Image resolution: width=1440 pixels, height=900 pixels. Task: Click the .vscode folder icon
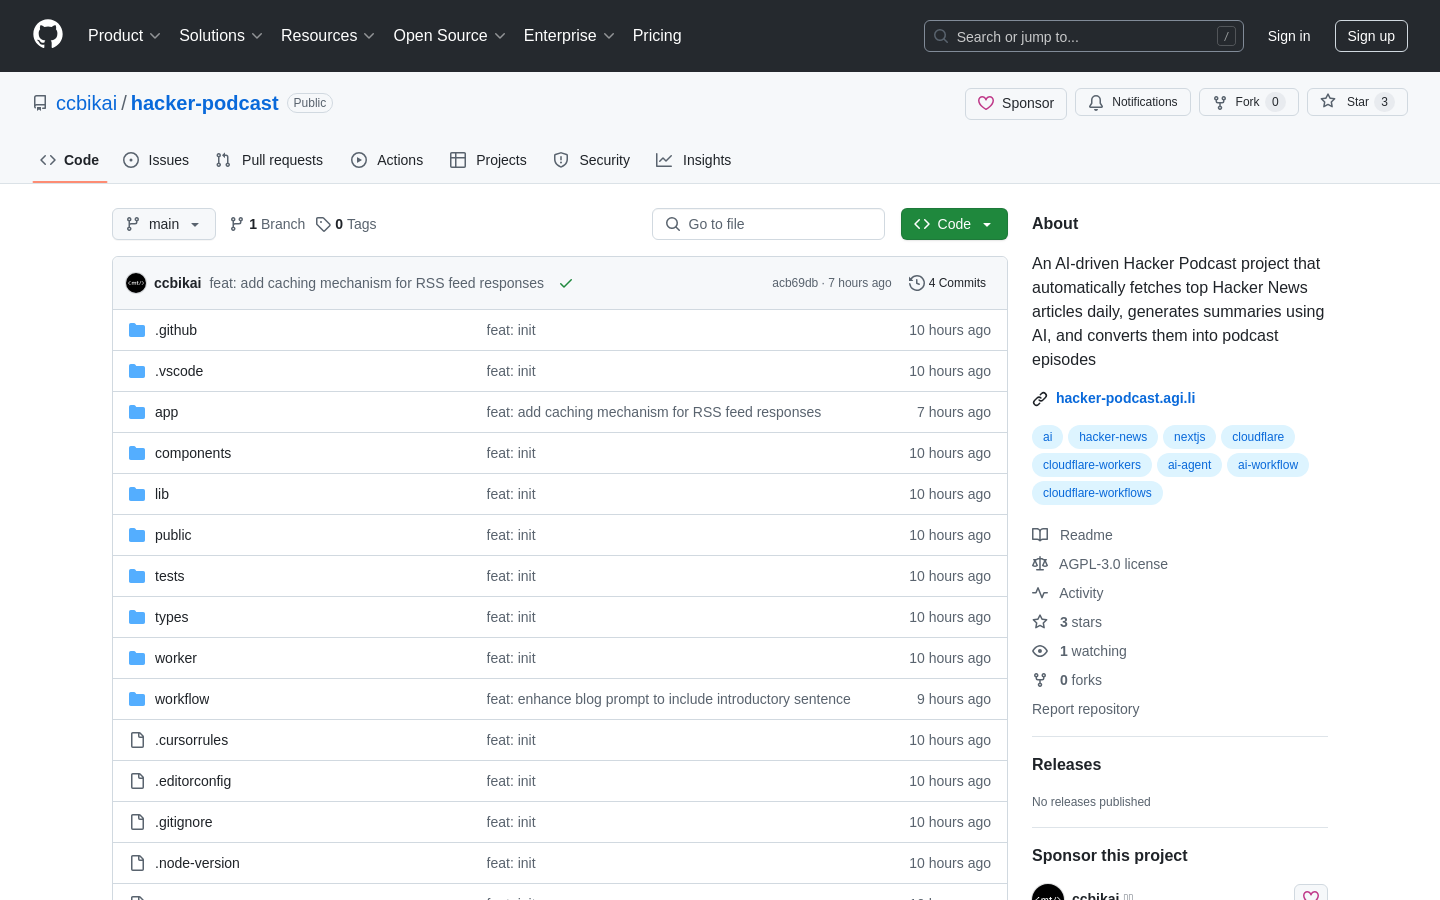point(137,371)
